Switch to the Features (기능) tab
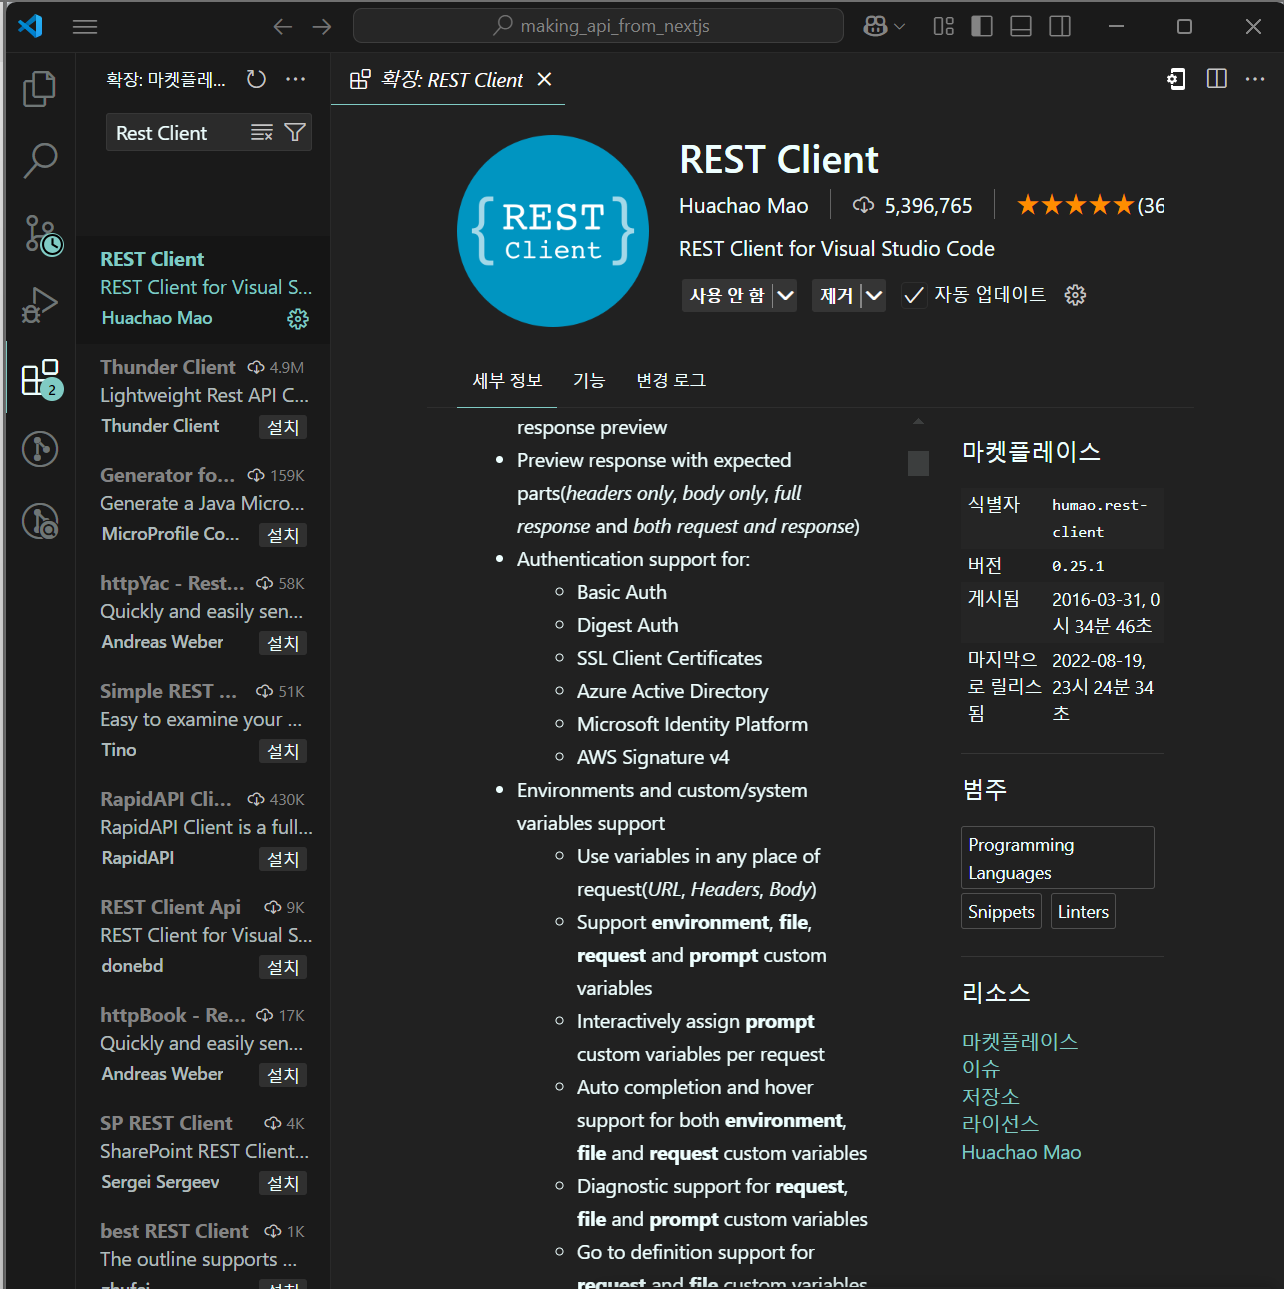Image resolution: width=1284 pixels, height=1289 pixels. click(x=589, y=380)
